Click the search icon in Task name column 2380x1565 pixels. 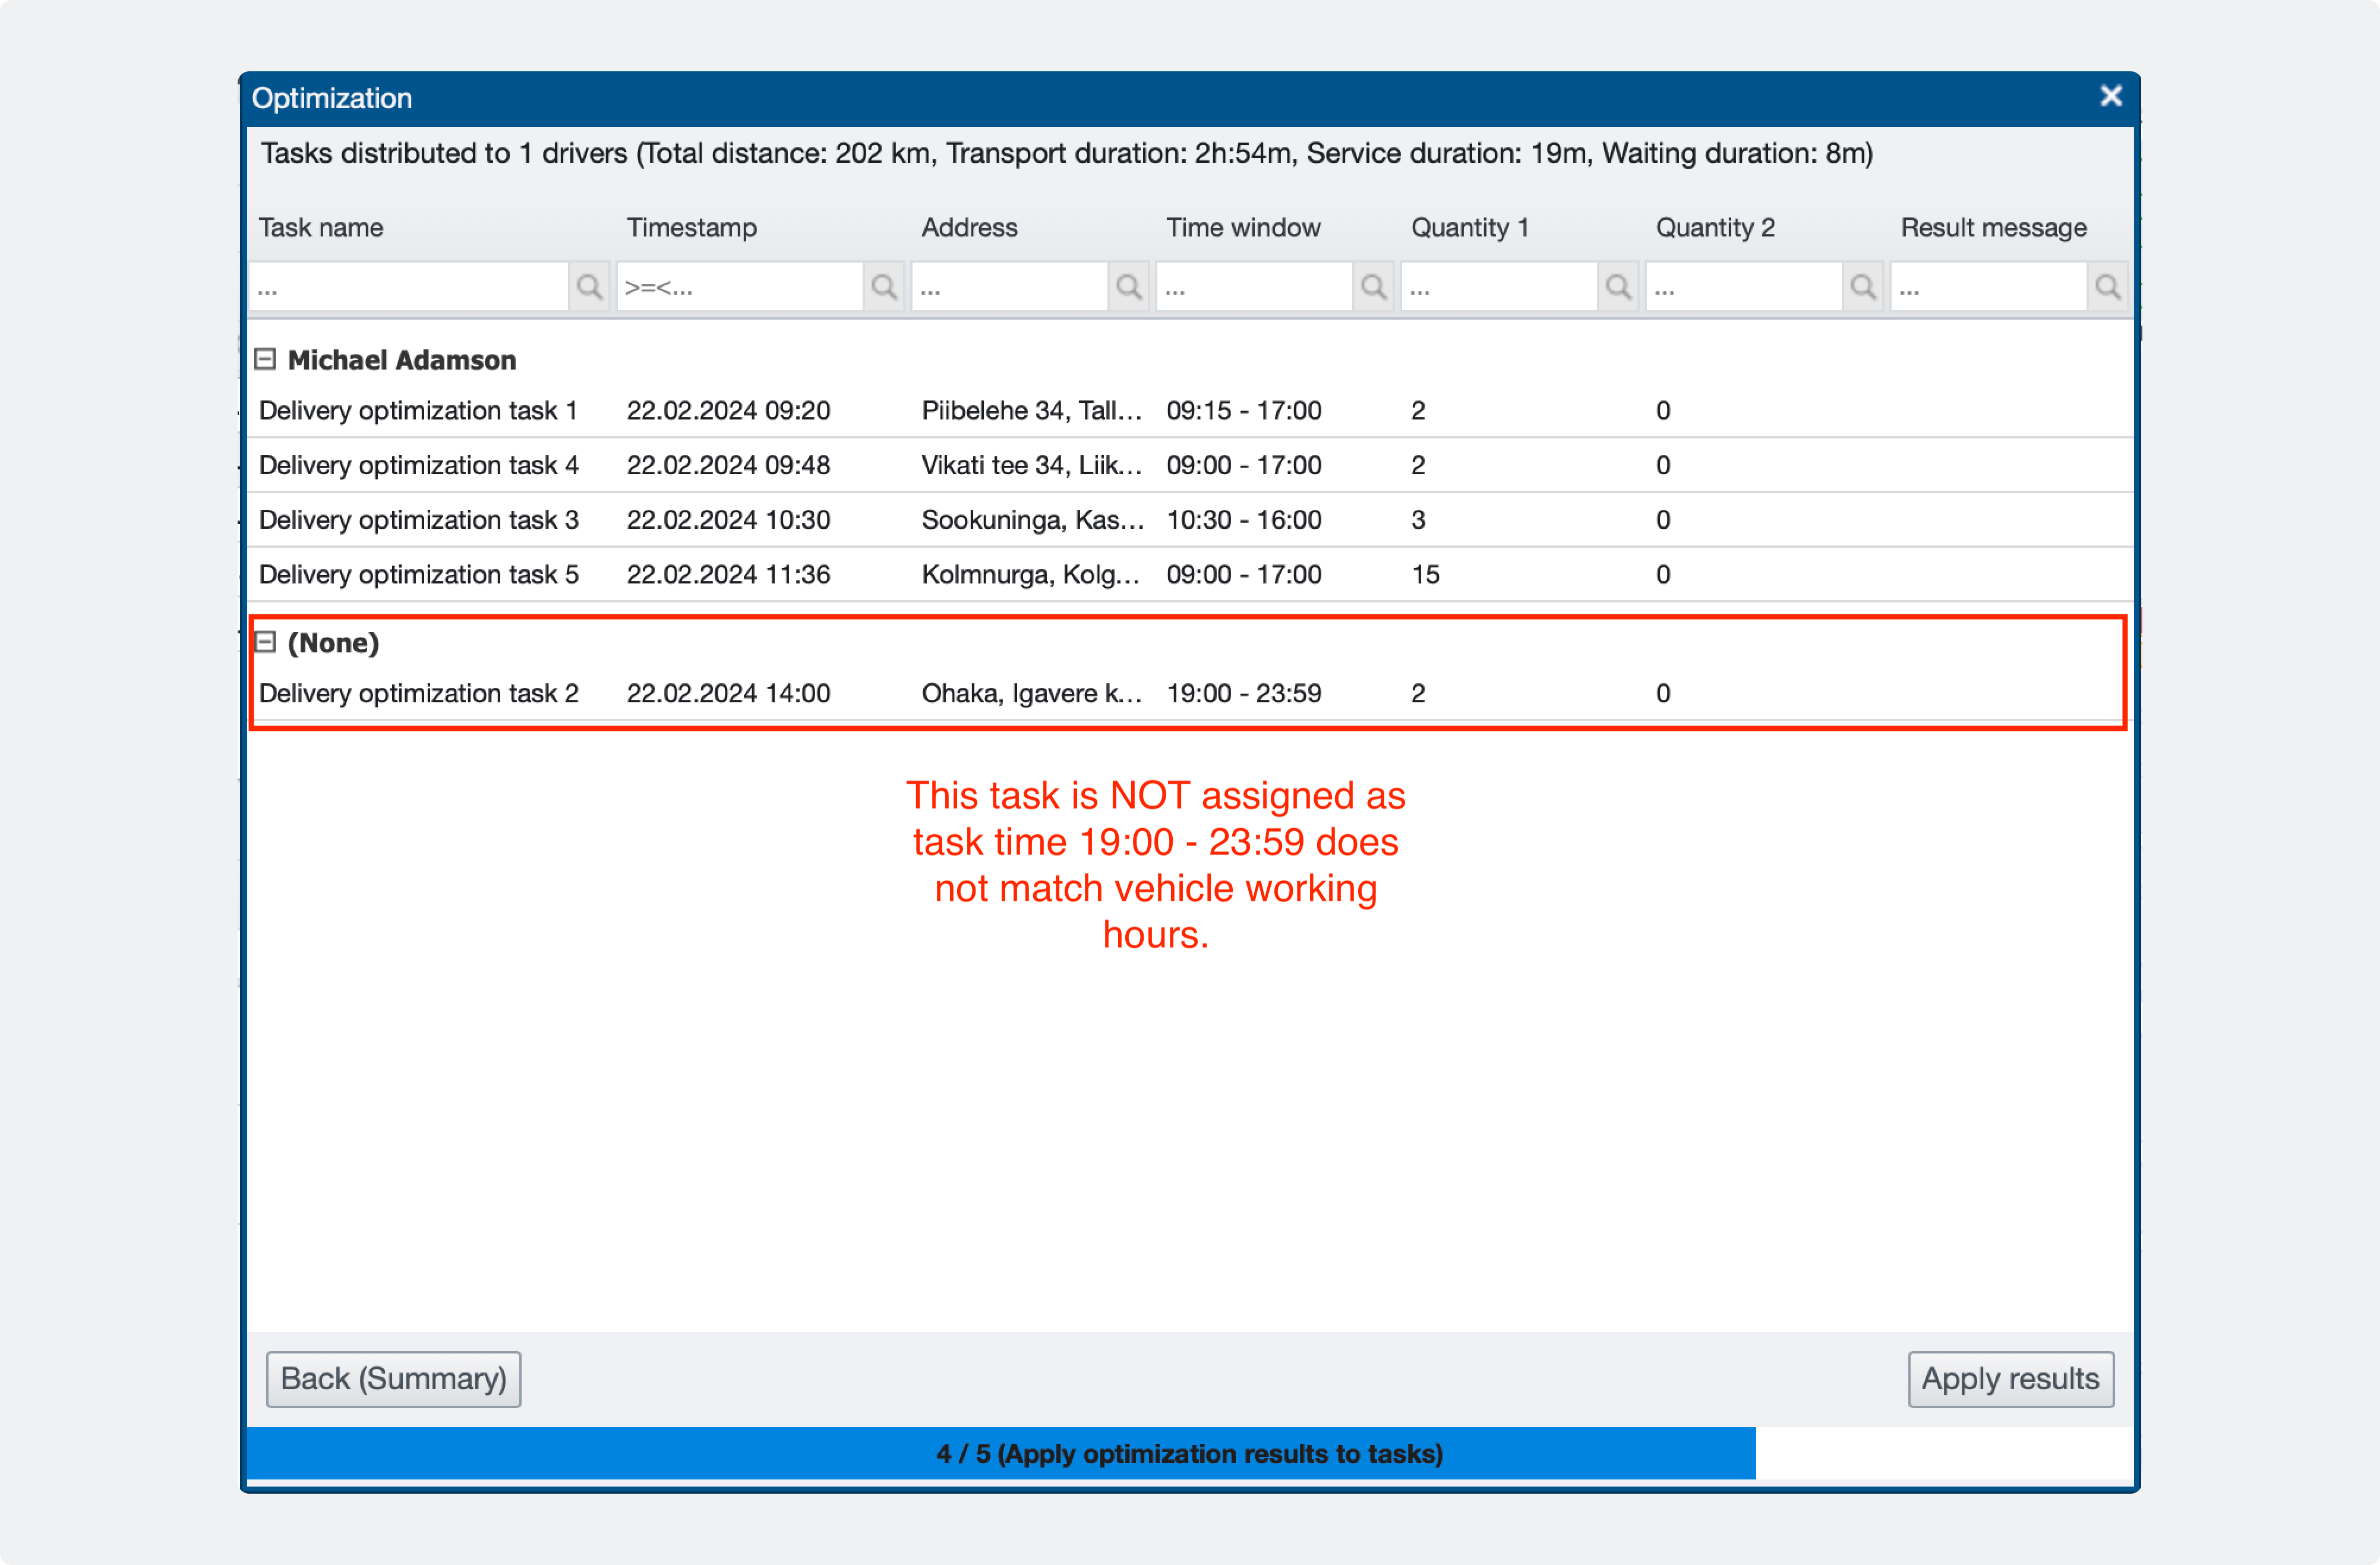589,287
